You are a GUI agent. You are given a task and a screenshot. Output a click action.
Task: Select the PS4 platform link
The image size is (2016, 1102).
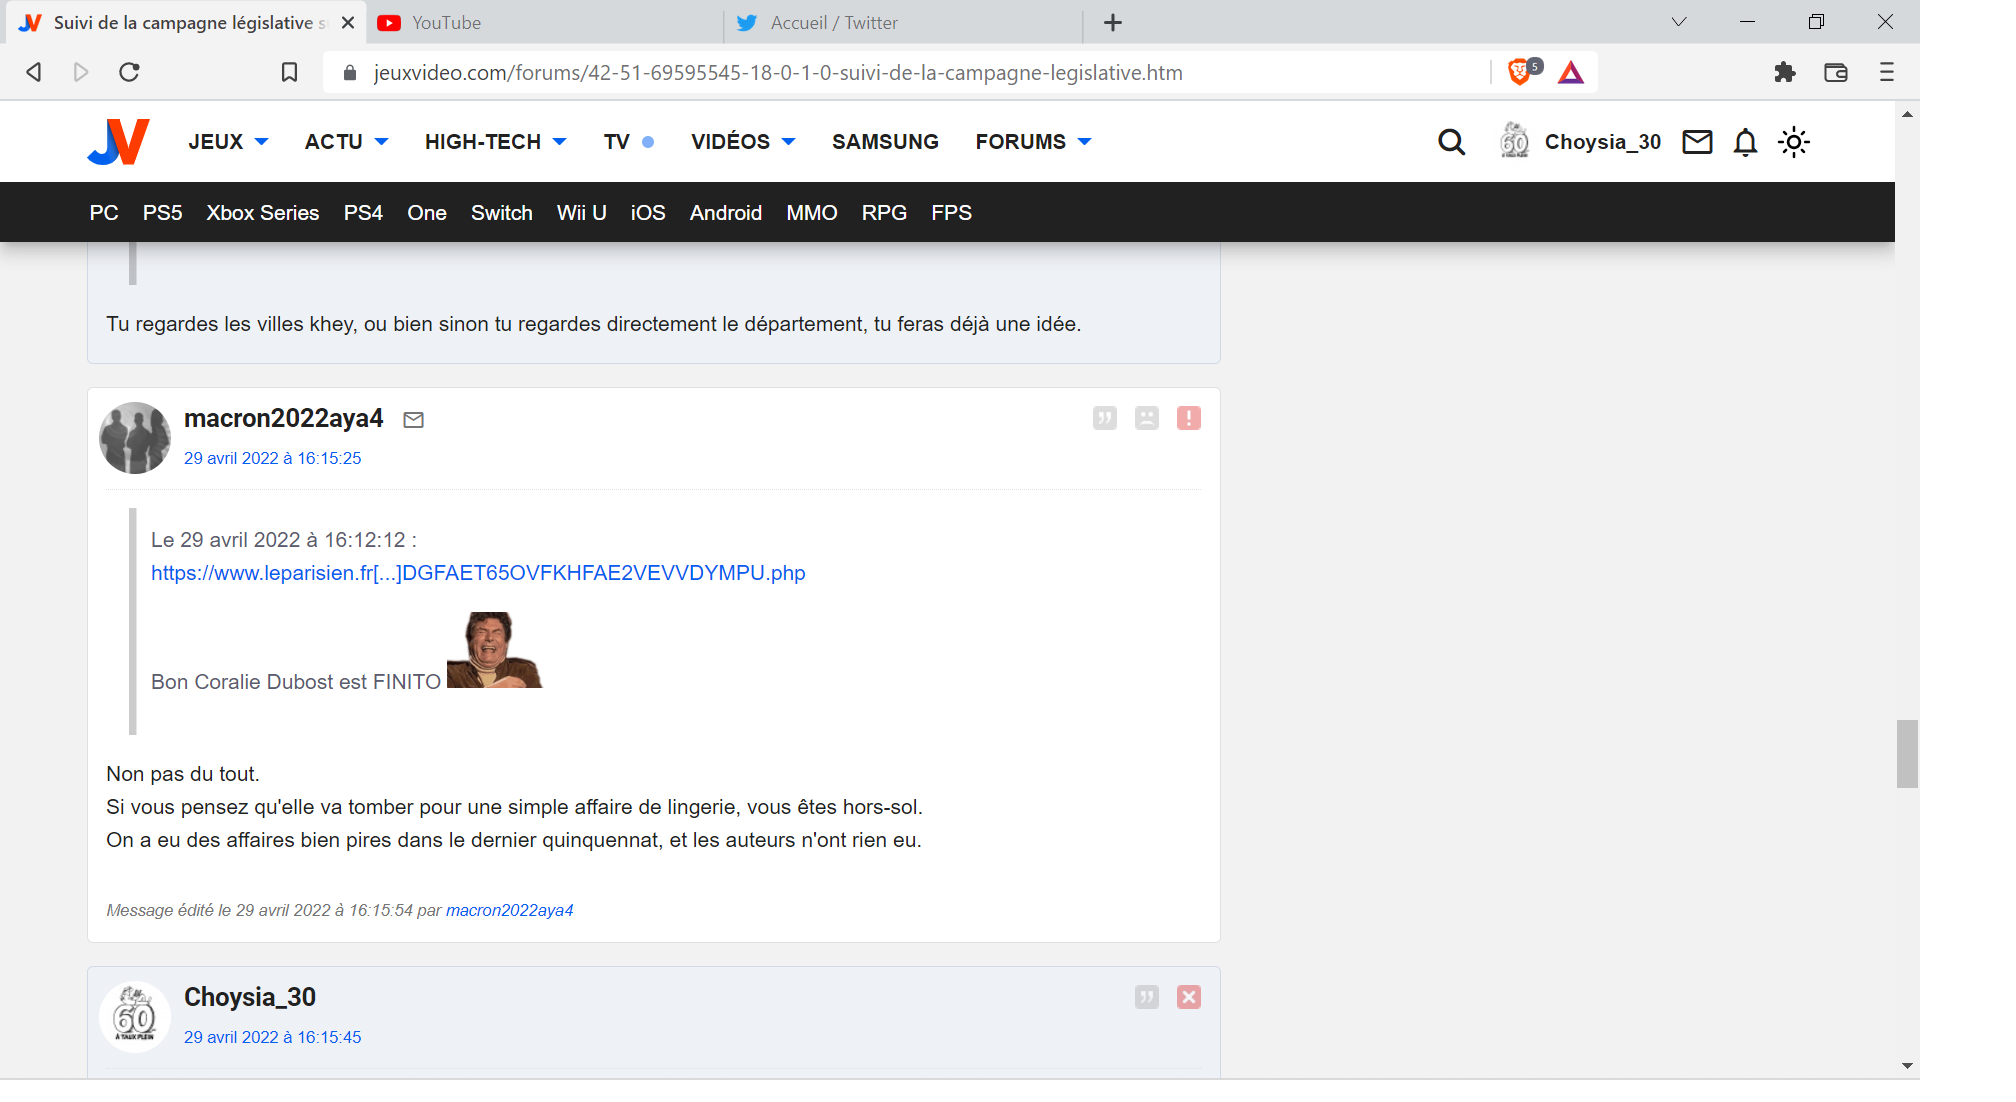tap(363, 213)
